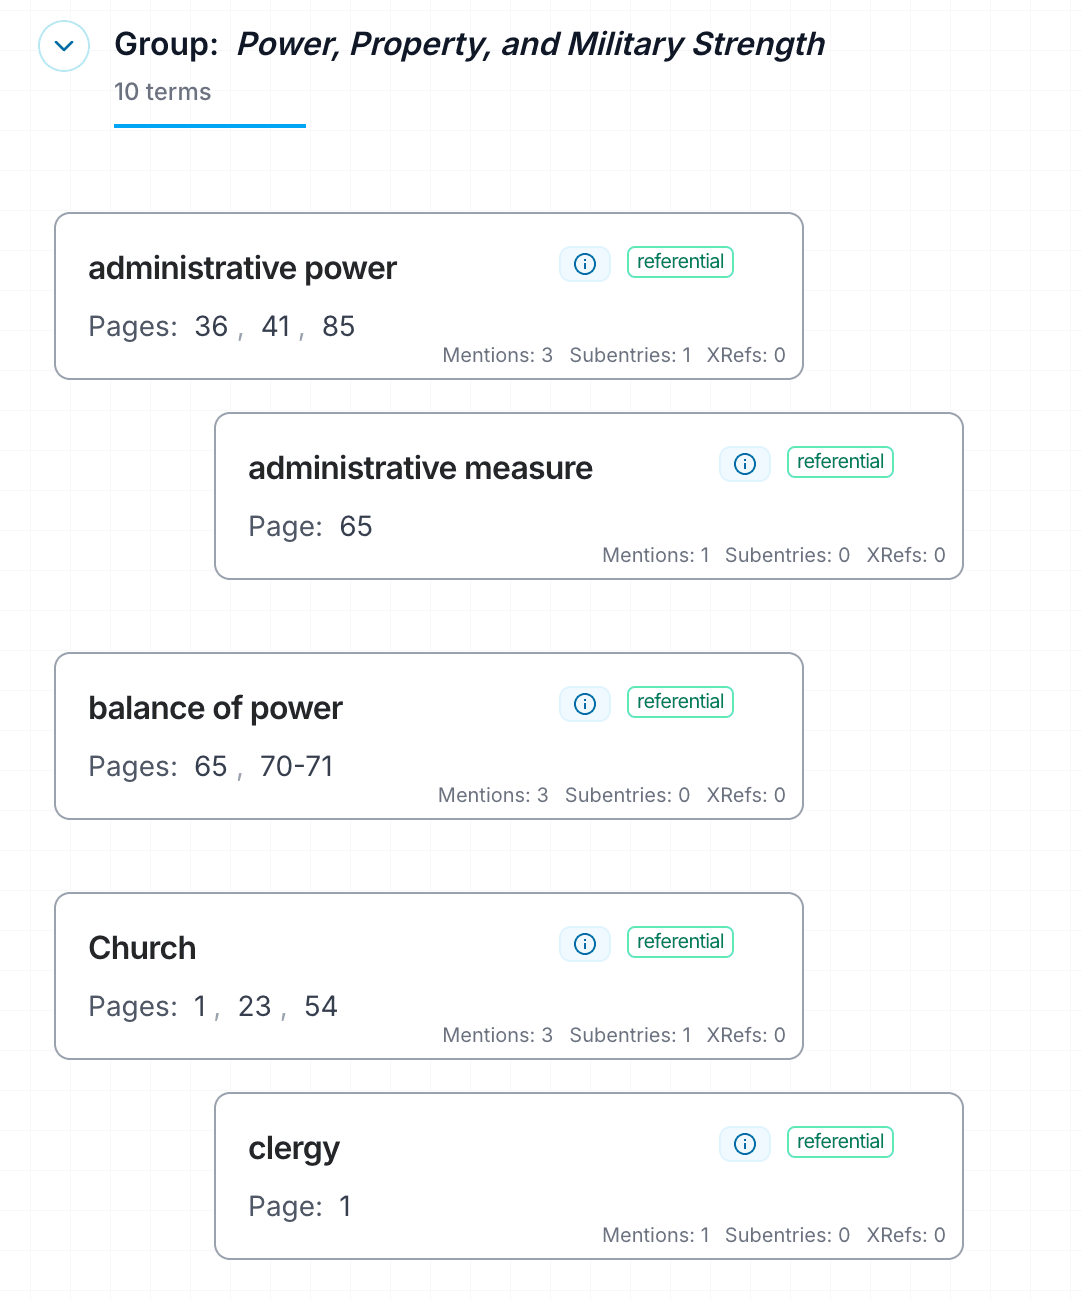This screenshot has width=1082, height=1300.
Task: Open page 36 for administrative power
Action: 210,326
